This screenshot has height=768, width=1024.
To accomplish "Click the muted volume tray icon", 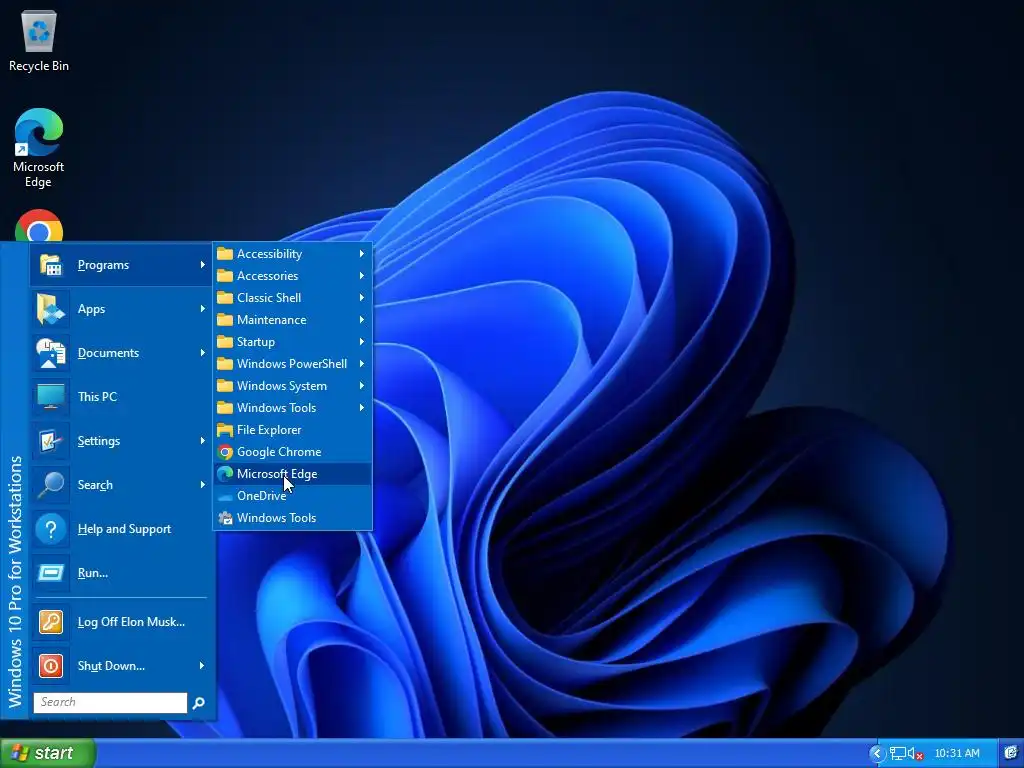I will (x=915, y=754).
